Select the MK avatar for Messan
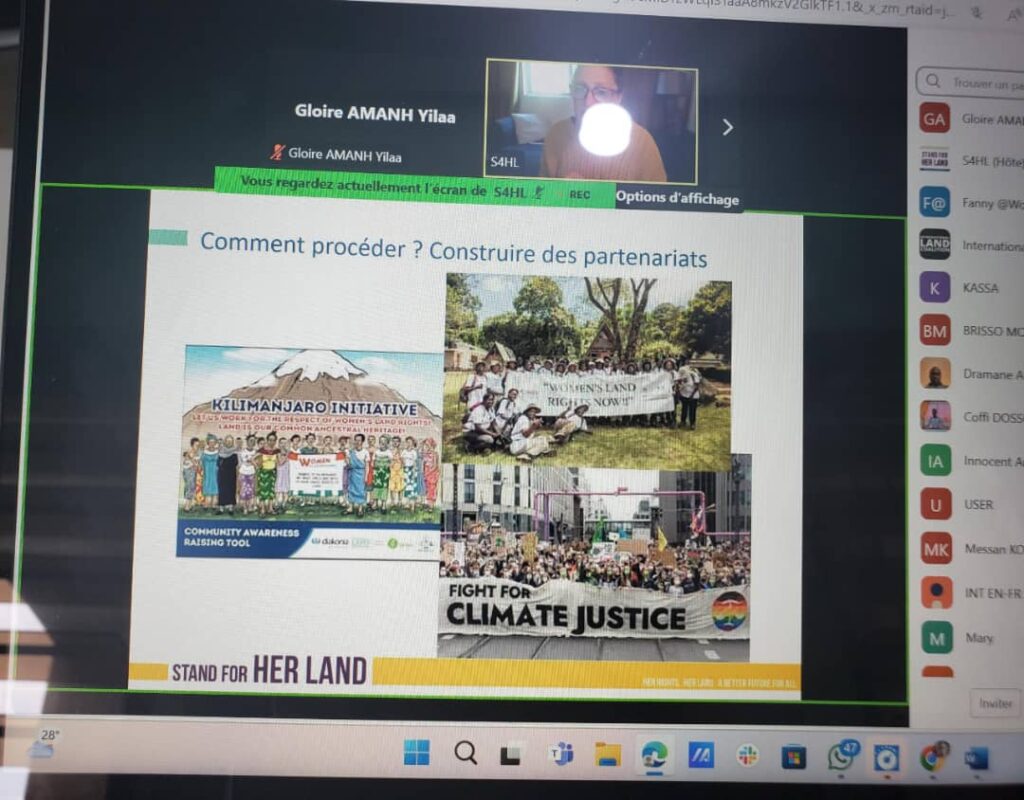 (x=936, y=549)
